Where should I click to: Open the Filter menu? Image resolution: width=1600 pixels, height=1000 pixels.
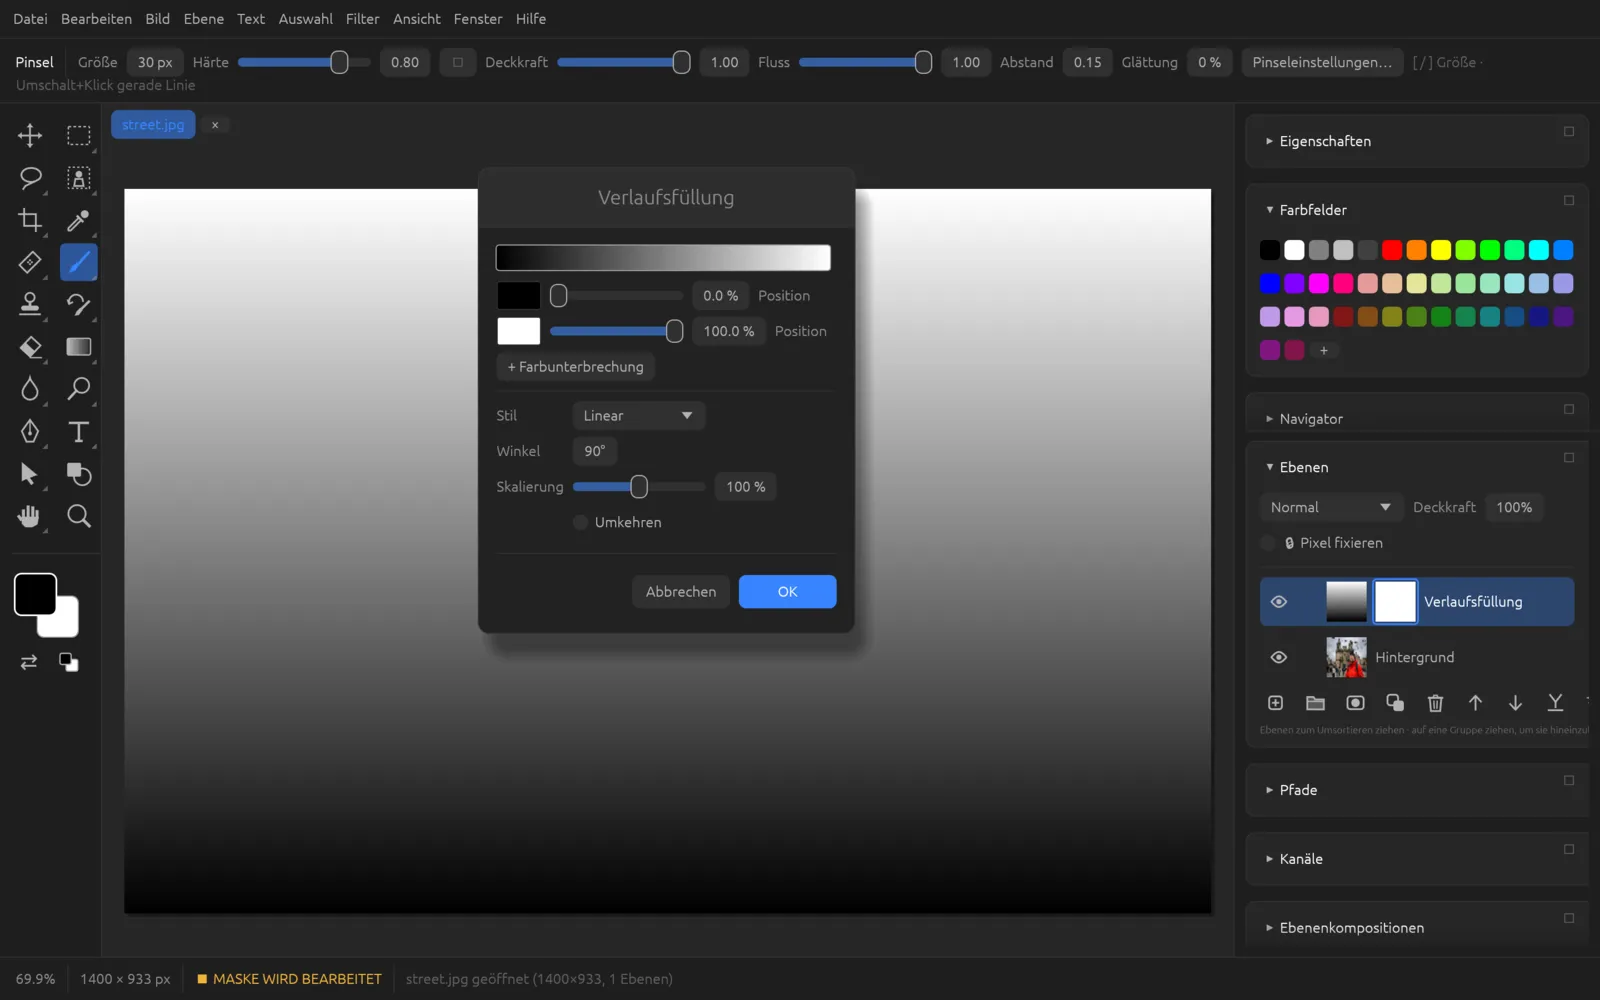pos(362,19)
